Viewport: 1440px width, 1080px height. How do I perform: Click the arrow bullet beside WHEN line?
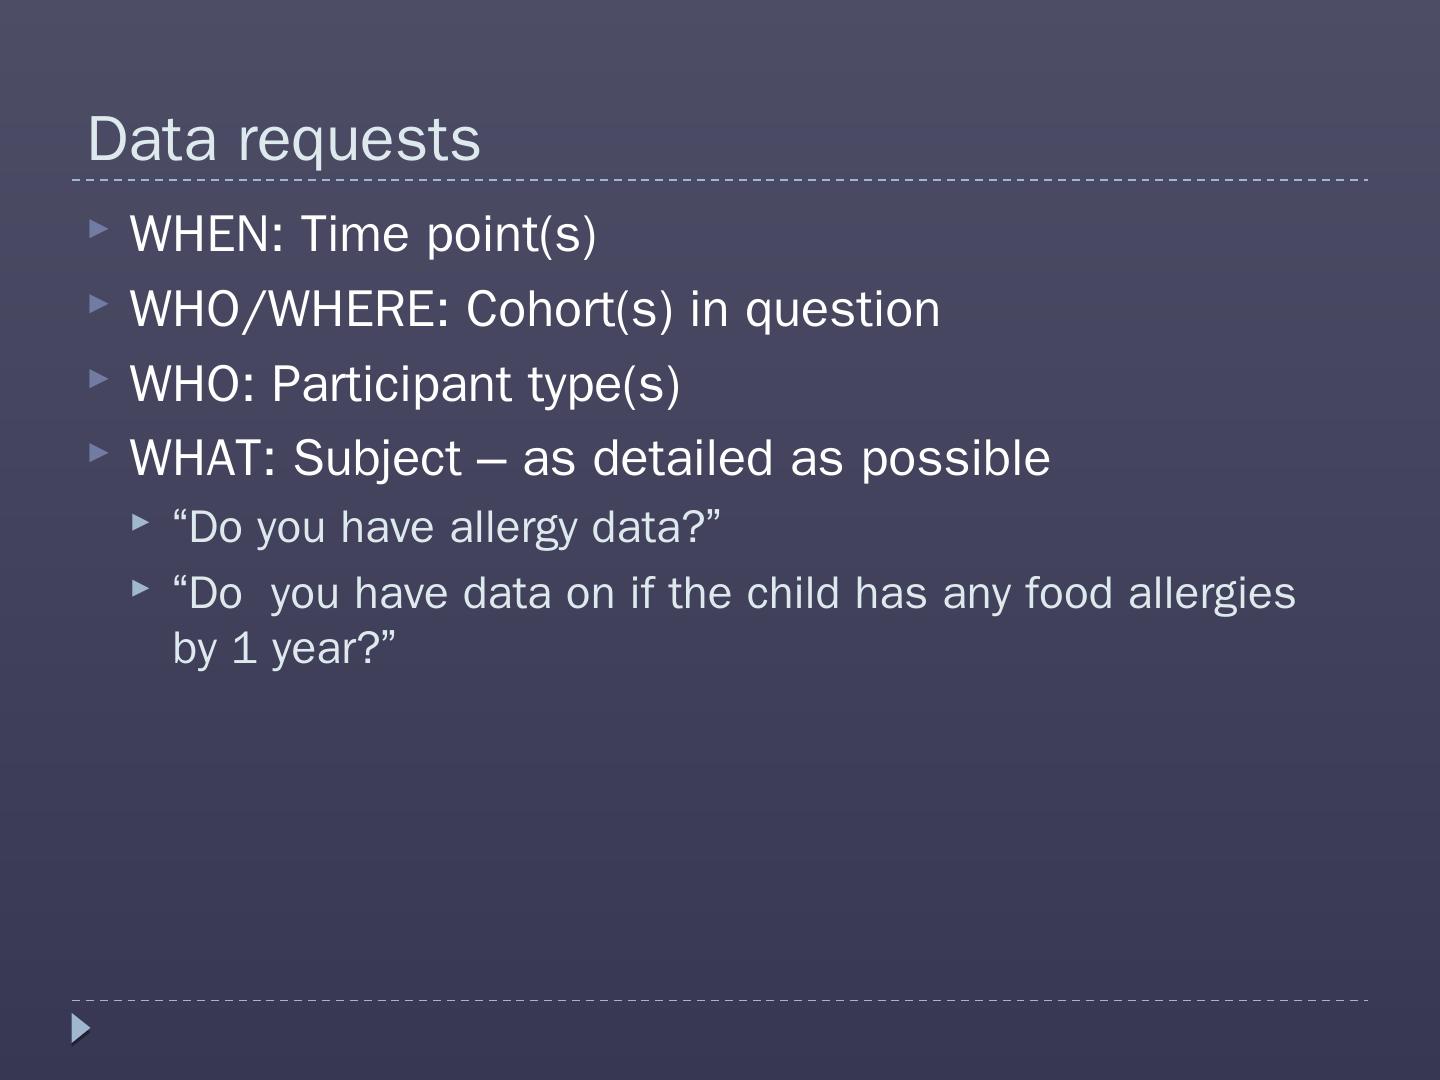(97, 228)
